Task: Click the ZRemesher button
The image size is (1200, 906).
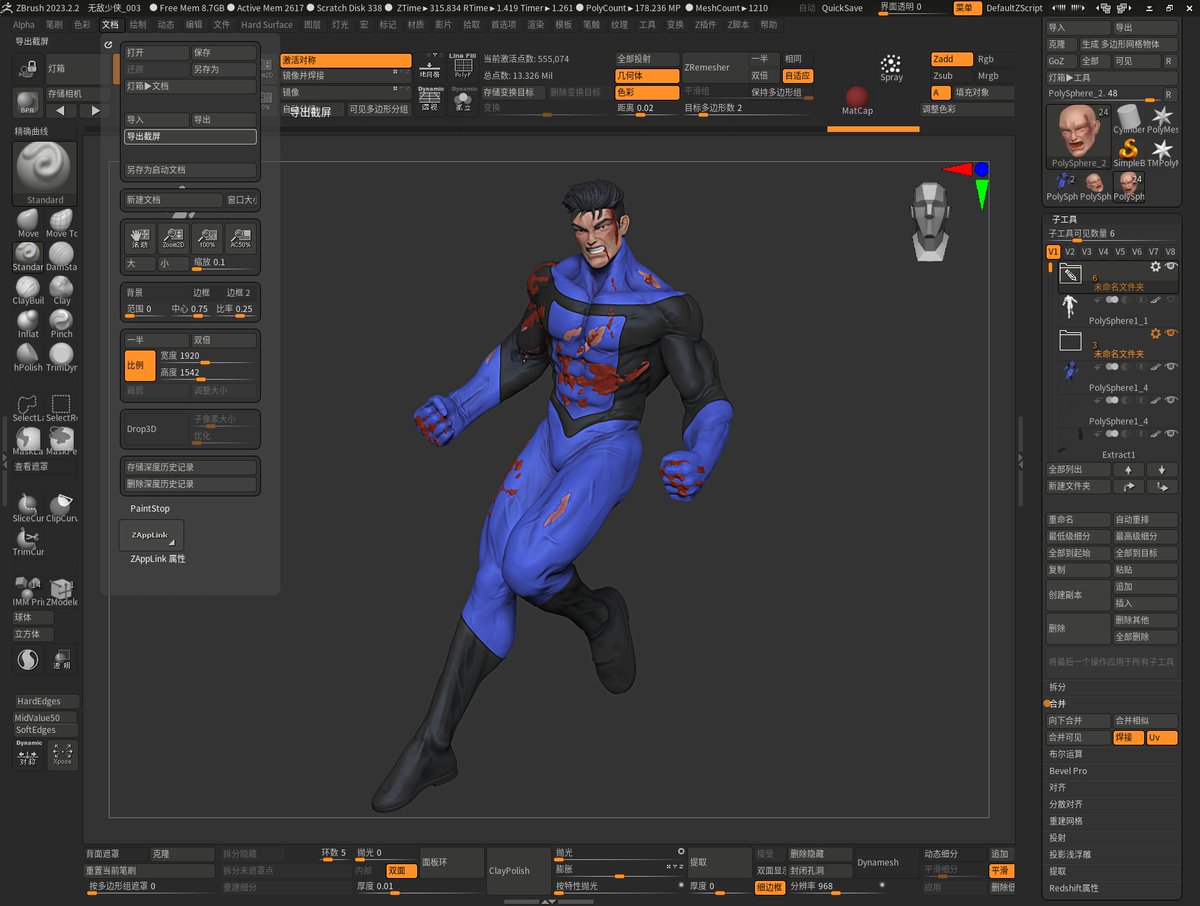Action: (x=714, y=68)
